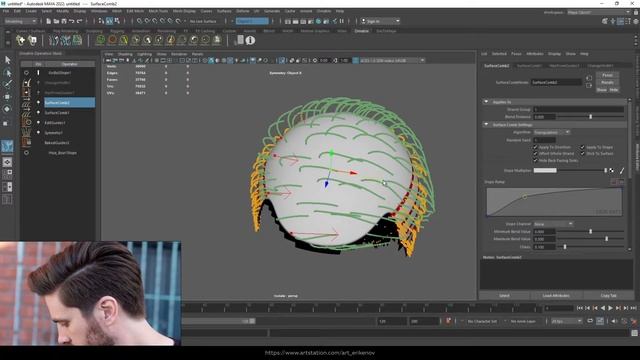Viewport: 640px width, 360px height.
Task: Click the highlighted last-used tool in toolbox
Action: click(x=7, y=146)
